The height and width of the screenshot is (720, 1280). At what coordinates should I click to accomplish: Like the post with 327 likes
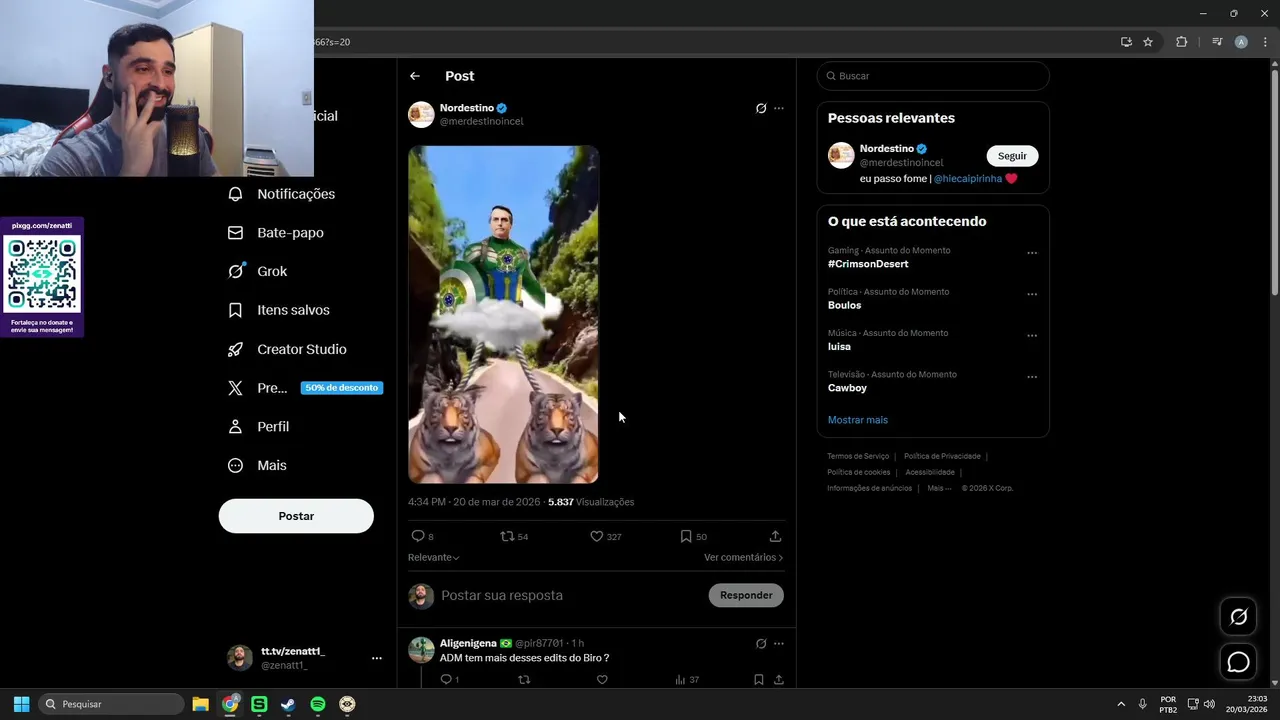pyautogui.click(x=597, y=536)
